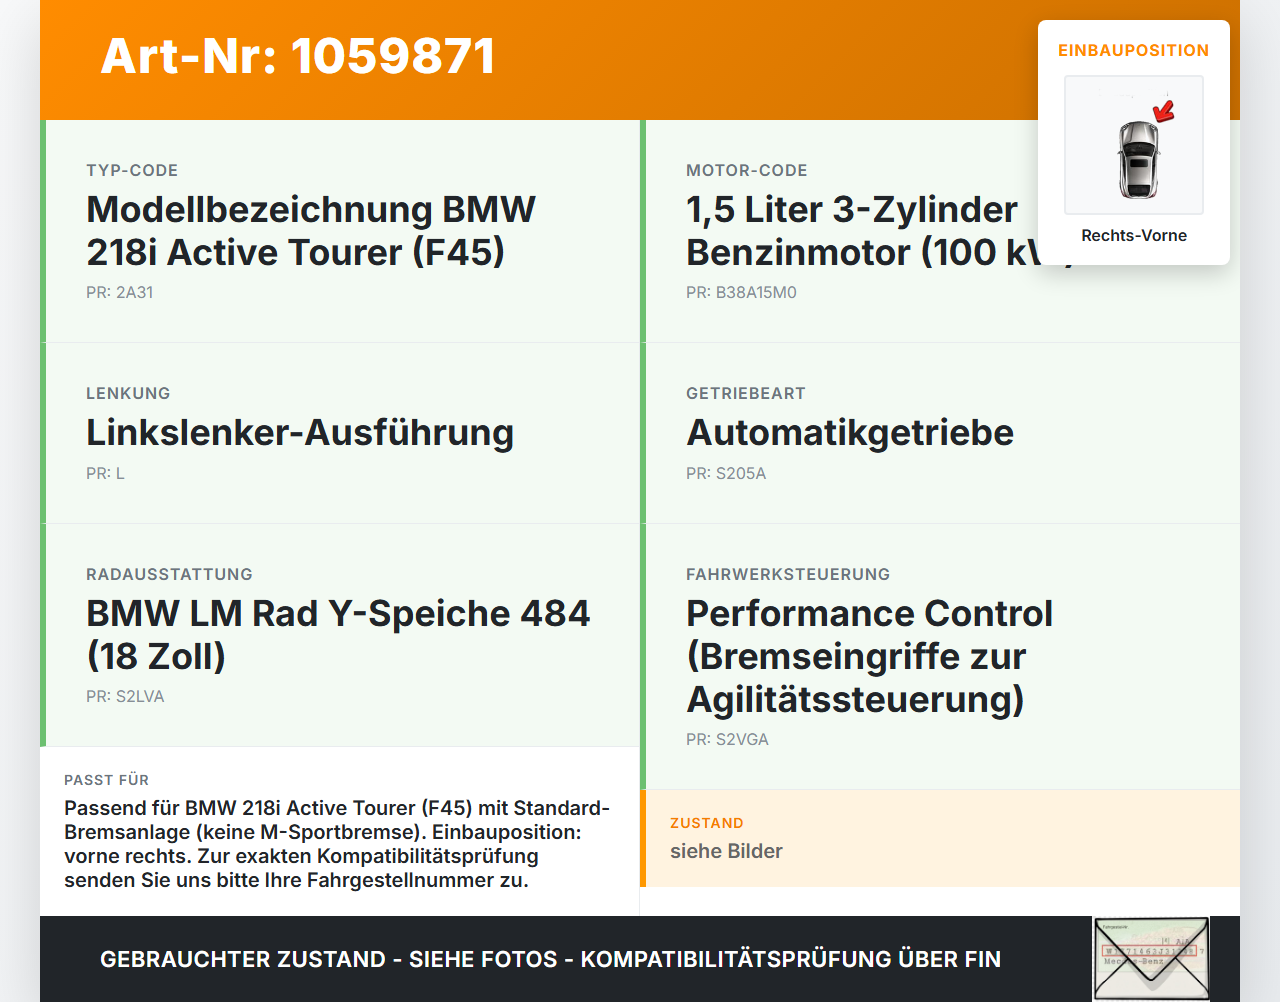Click the FAHRWERKSTEUERUNG label

(788, 574)
